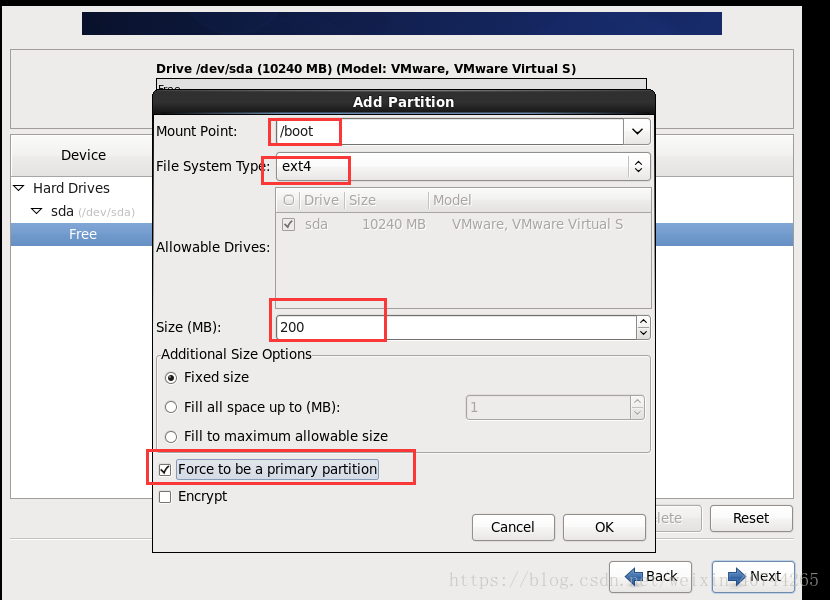
Task: Collapse the Hard Drives tree node
Action: (x=19, y=188)
